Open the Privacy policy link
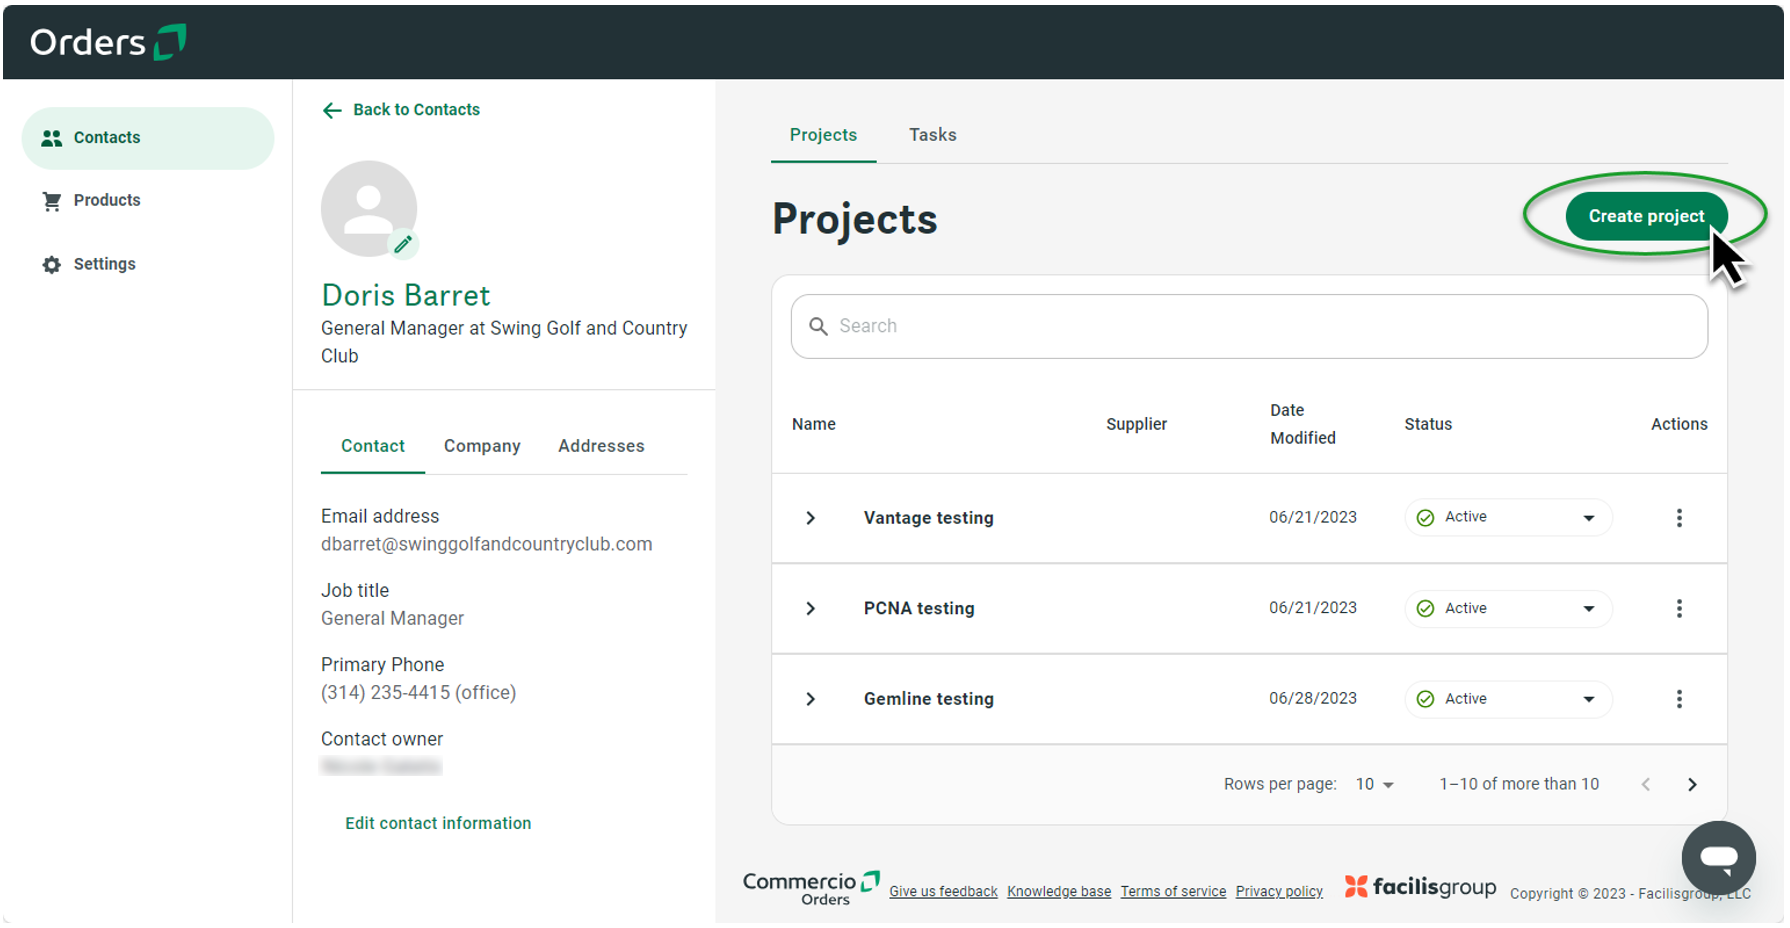The width and height of the screenshot is (1790, 928). (x=1279, y=892)
